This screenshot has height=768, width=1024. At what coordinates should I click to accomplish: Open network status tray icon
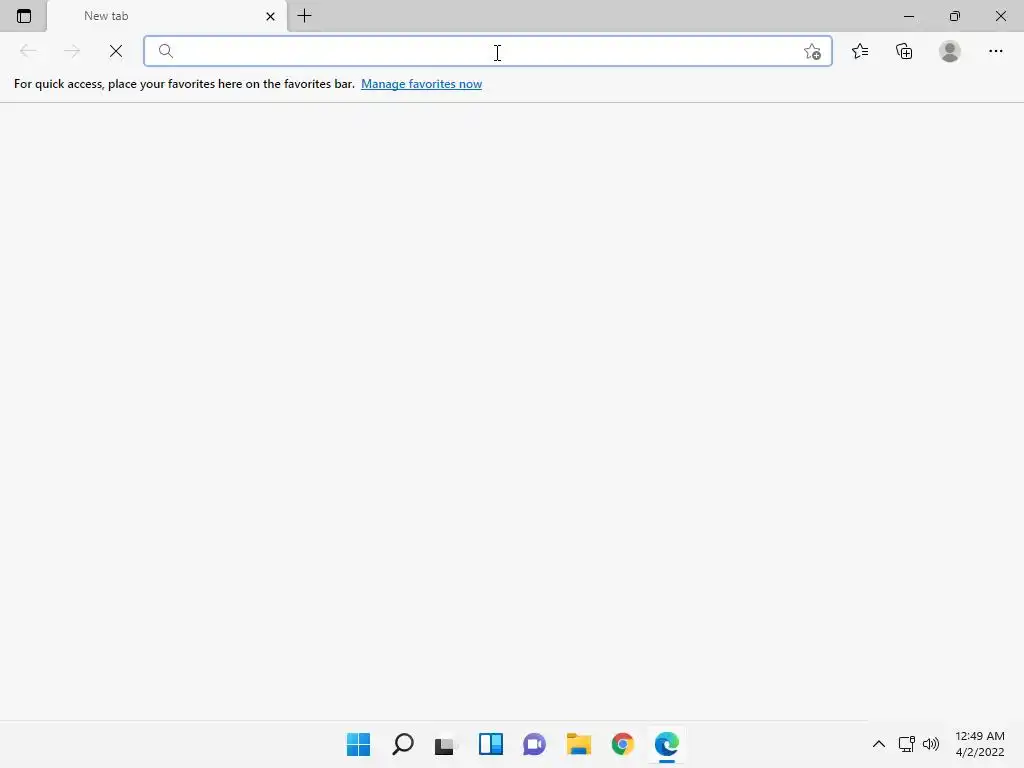pos(906,744)
